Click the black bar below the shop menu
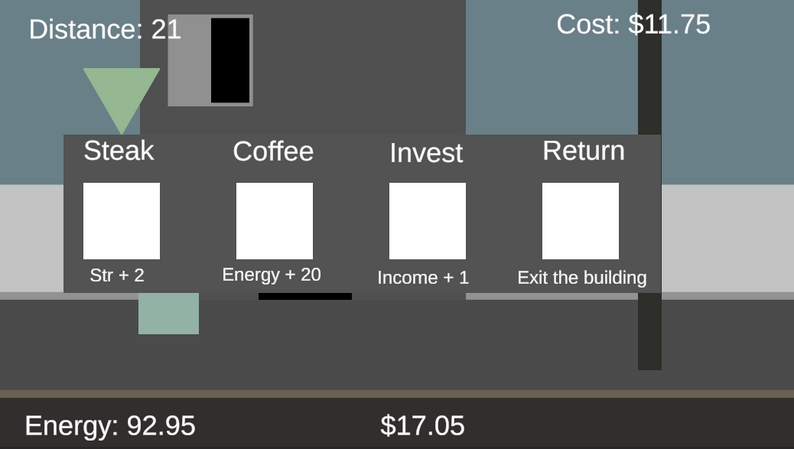The height and width of the screenshot is (449, 794). [x=305, y=296]
